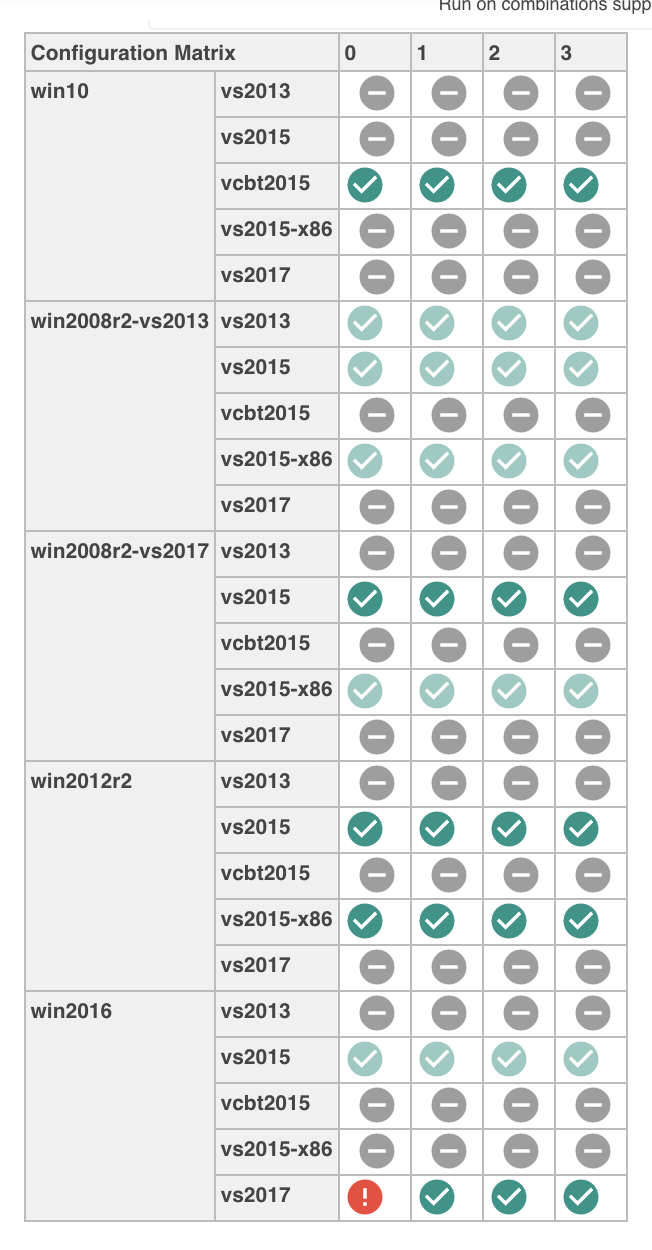Open win2008r2-vs2013 vs2015 column 2 faded checkmark
The image size is (652, 1250).
point(508,369)
